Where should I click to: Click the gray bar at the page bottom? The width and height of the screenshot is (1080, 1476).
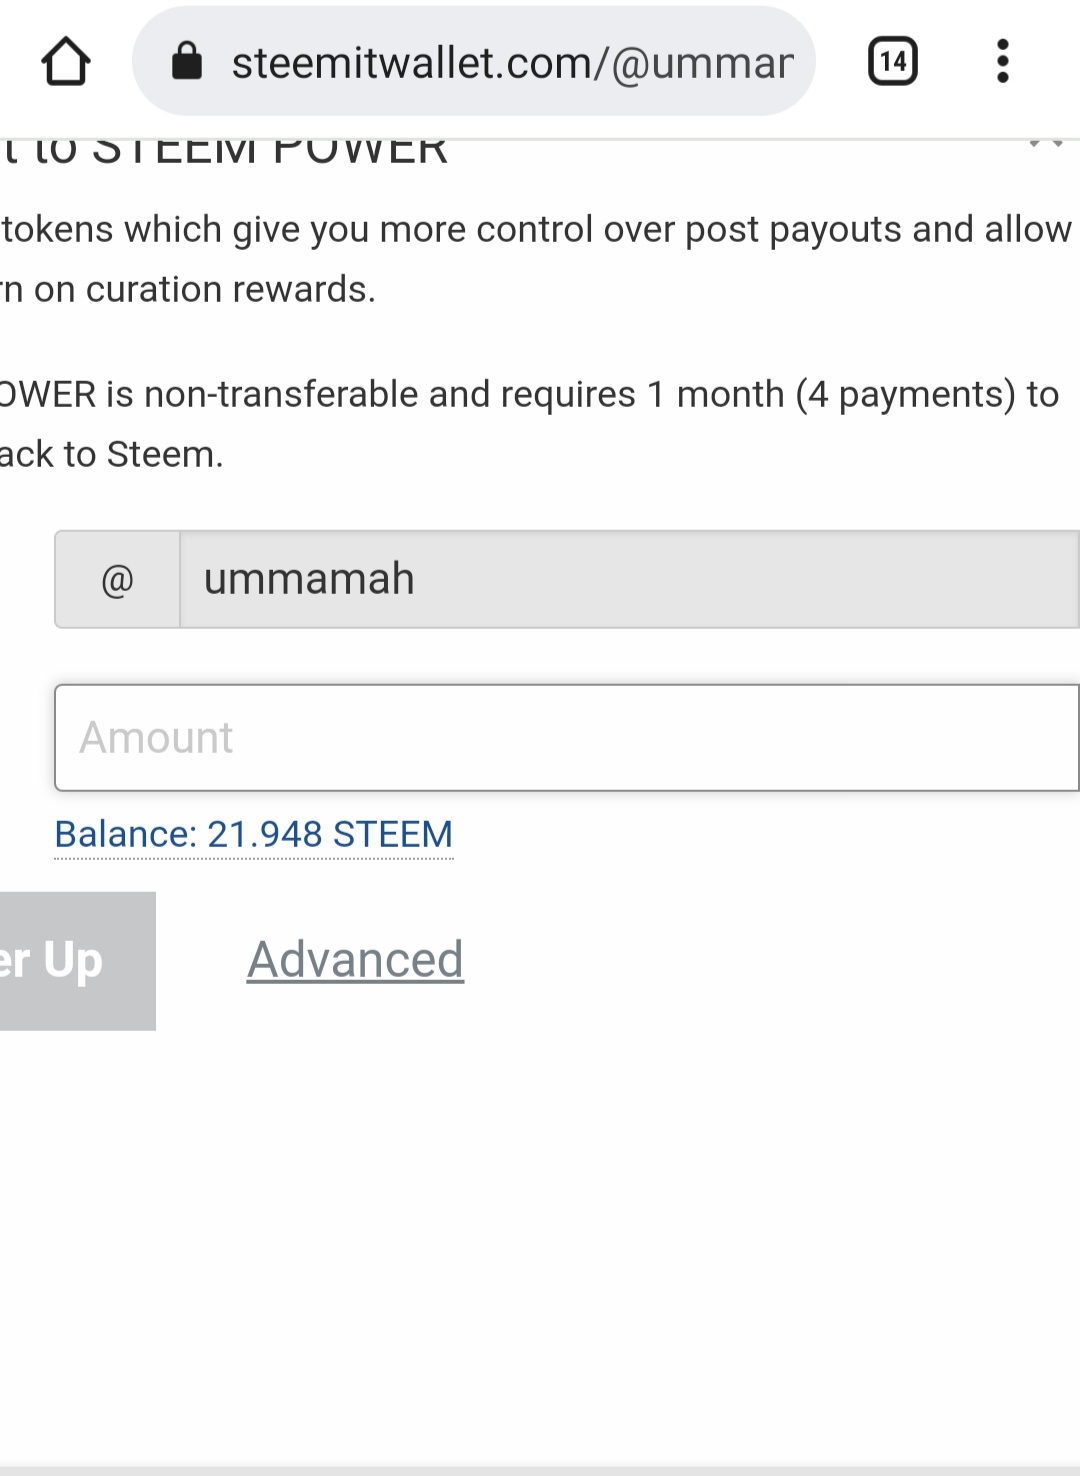[540, 1471]
